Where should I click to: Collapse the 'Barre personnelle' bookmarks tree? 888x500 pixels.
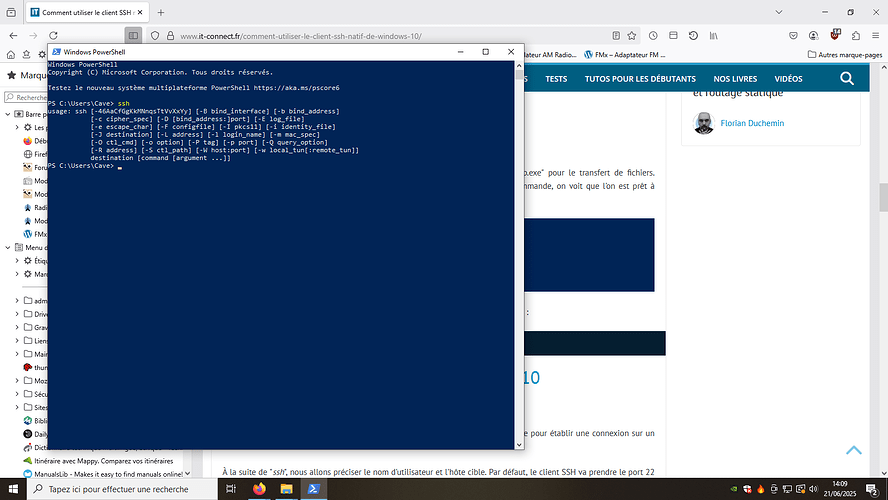(x=8, y=114)
